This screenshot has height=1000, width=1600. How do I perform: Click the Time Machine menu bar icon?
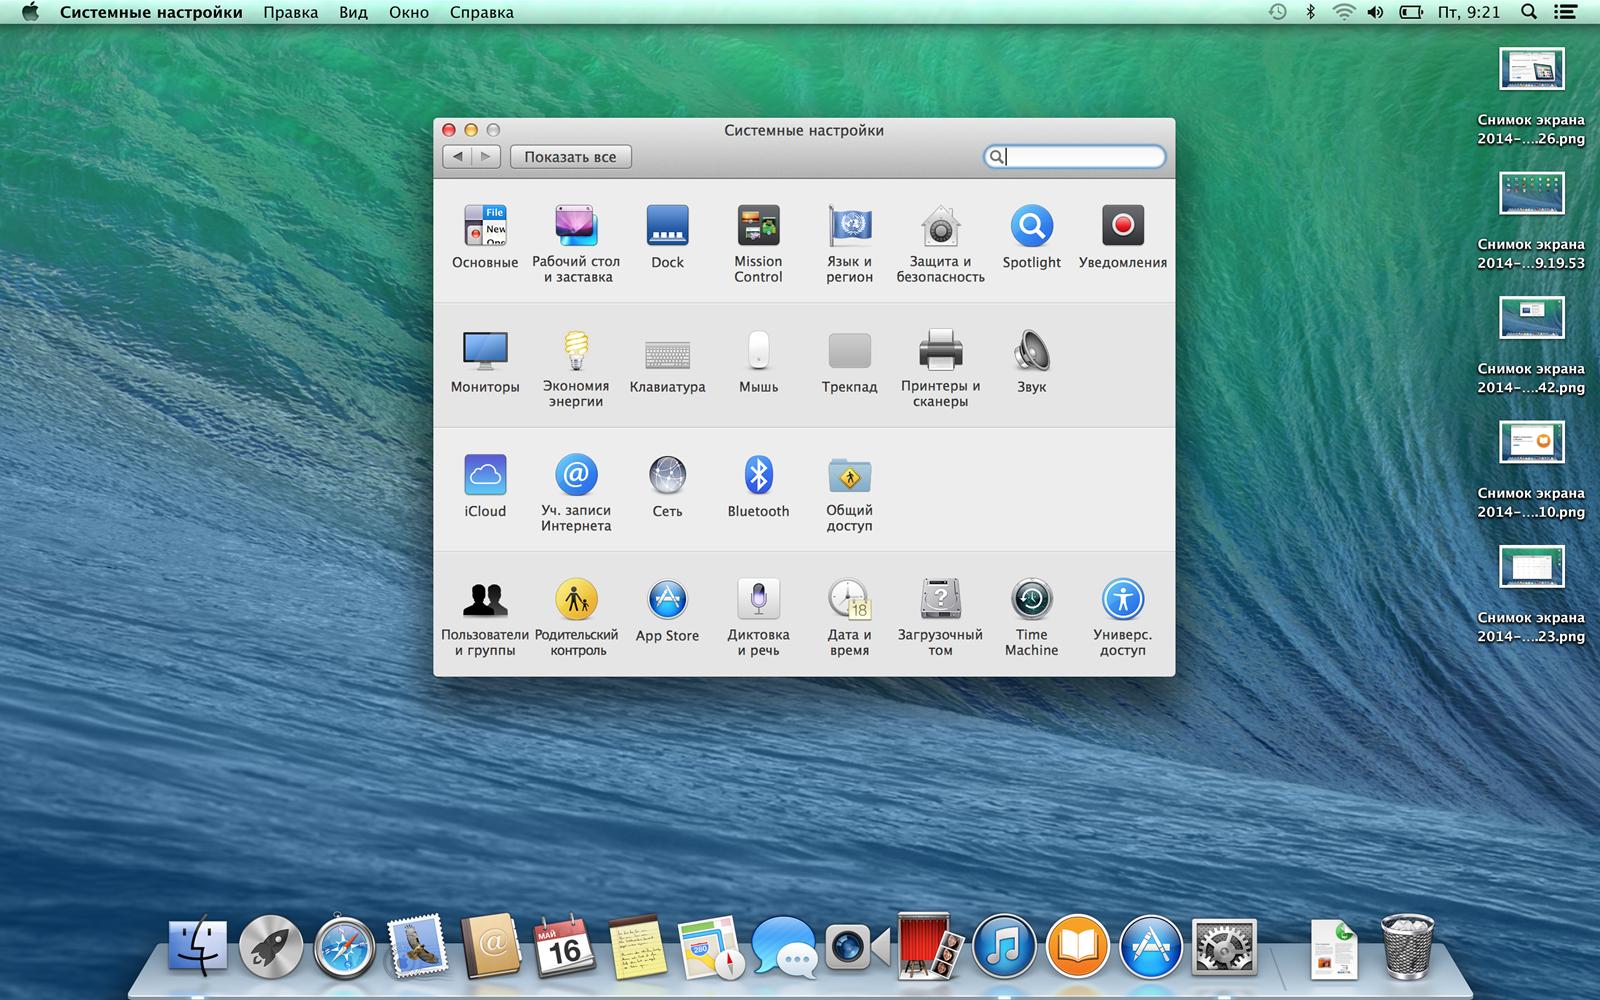pyautogui.click(x=1277, y=12)
